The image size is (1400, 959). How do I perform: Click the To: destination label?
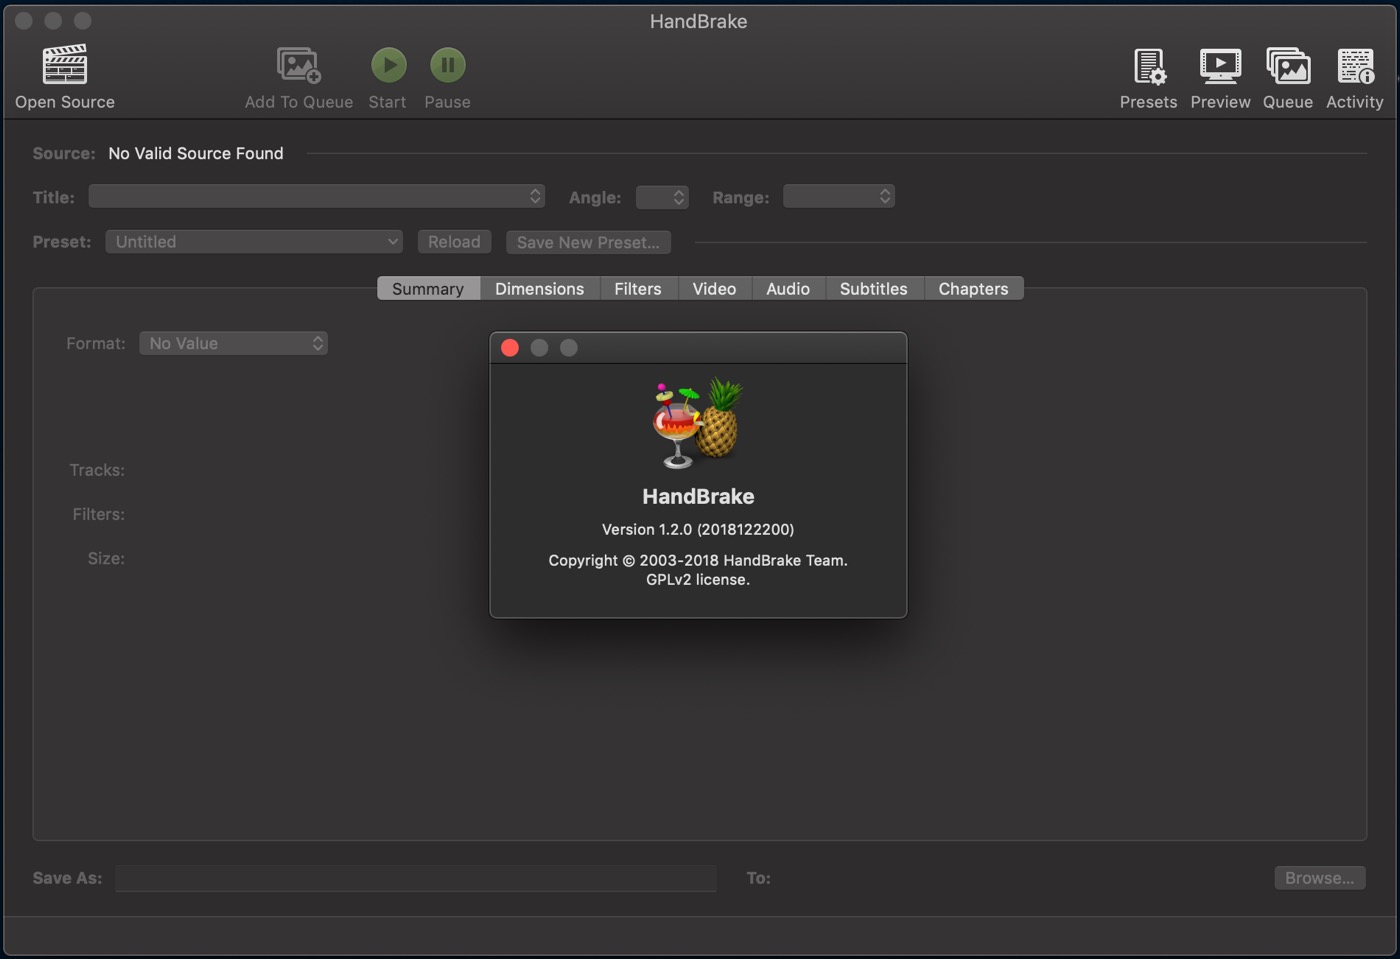759,878
